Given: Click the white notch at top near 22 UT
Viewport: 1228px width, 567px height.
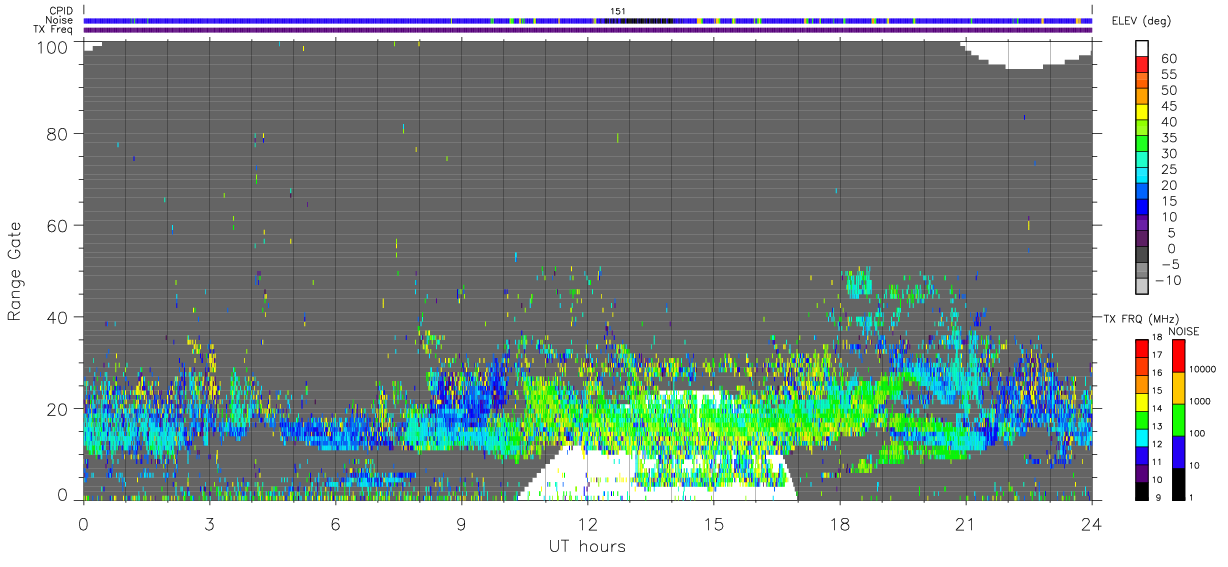Looking at the screenshot, I should coord(1025,52).
